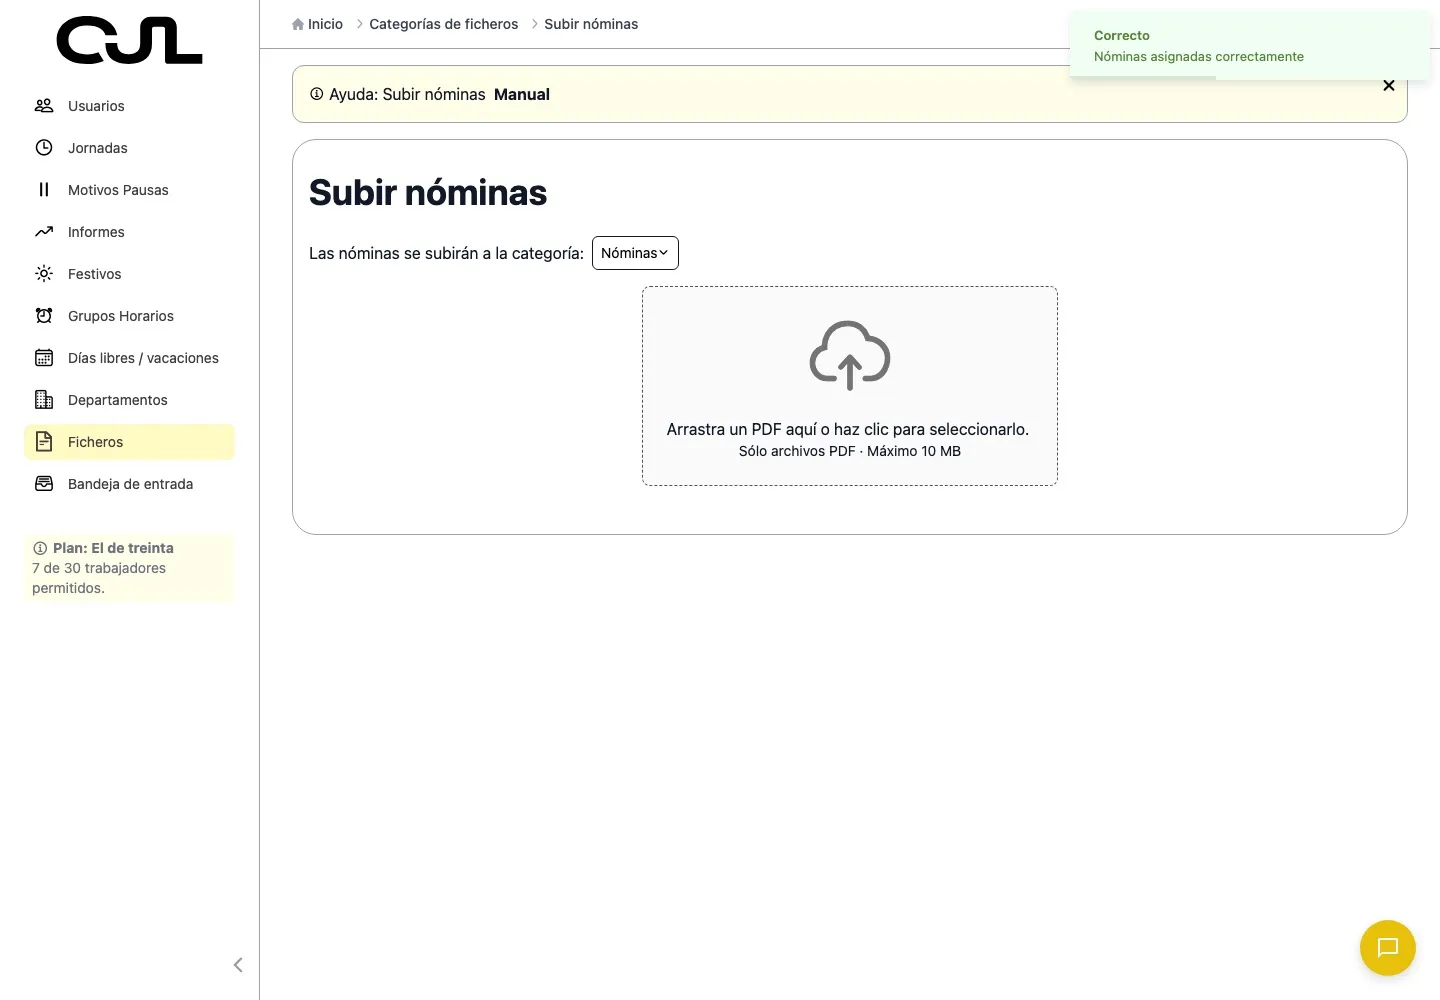
Task: Click the CJL logo
Action: pyautogui.click(x=129, y=41)
